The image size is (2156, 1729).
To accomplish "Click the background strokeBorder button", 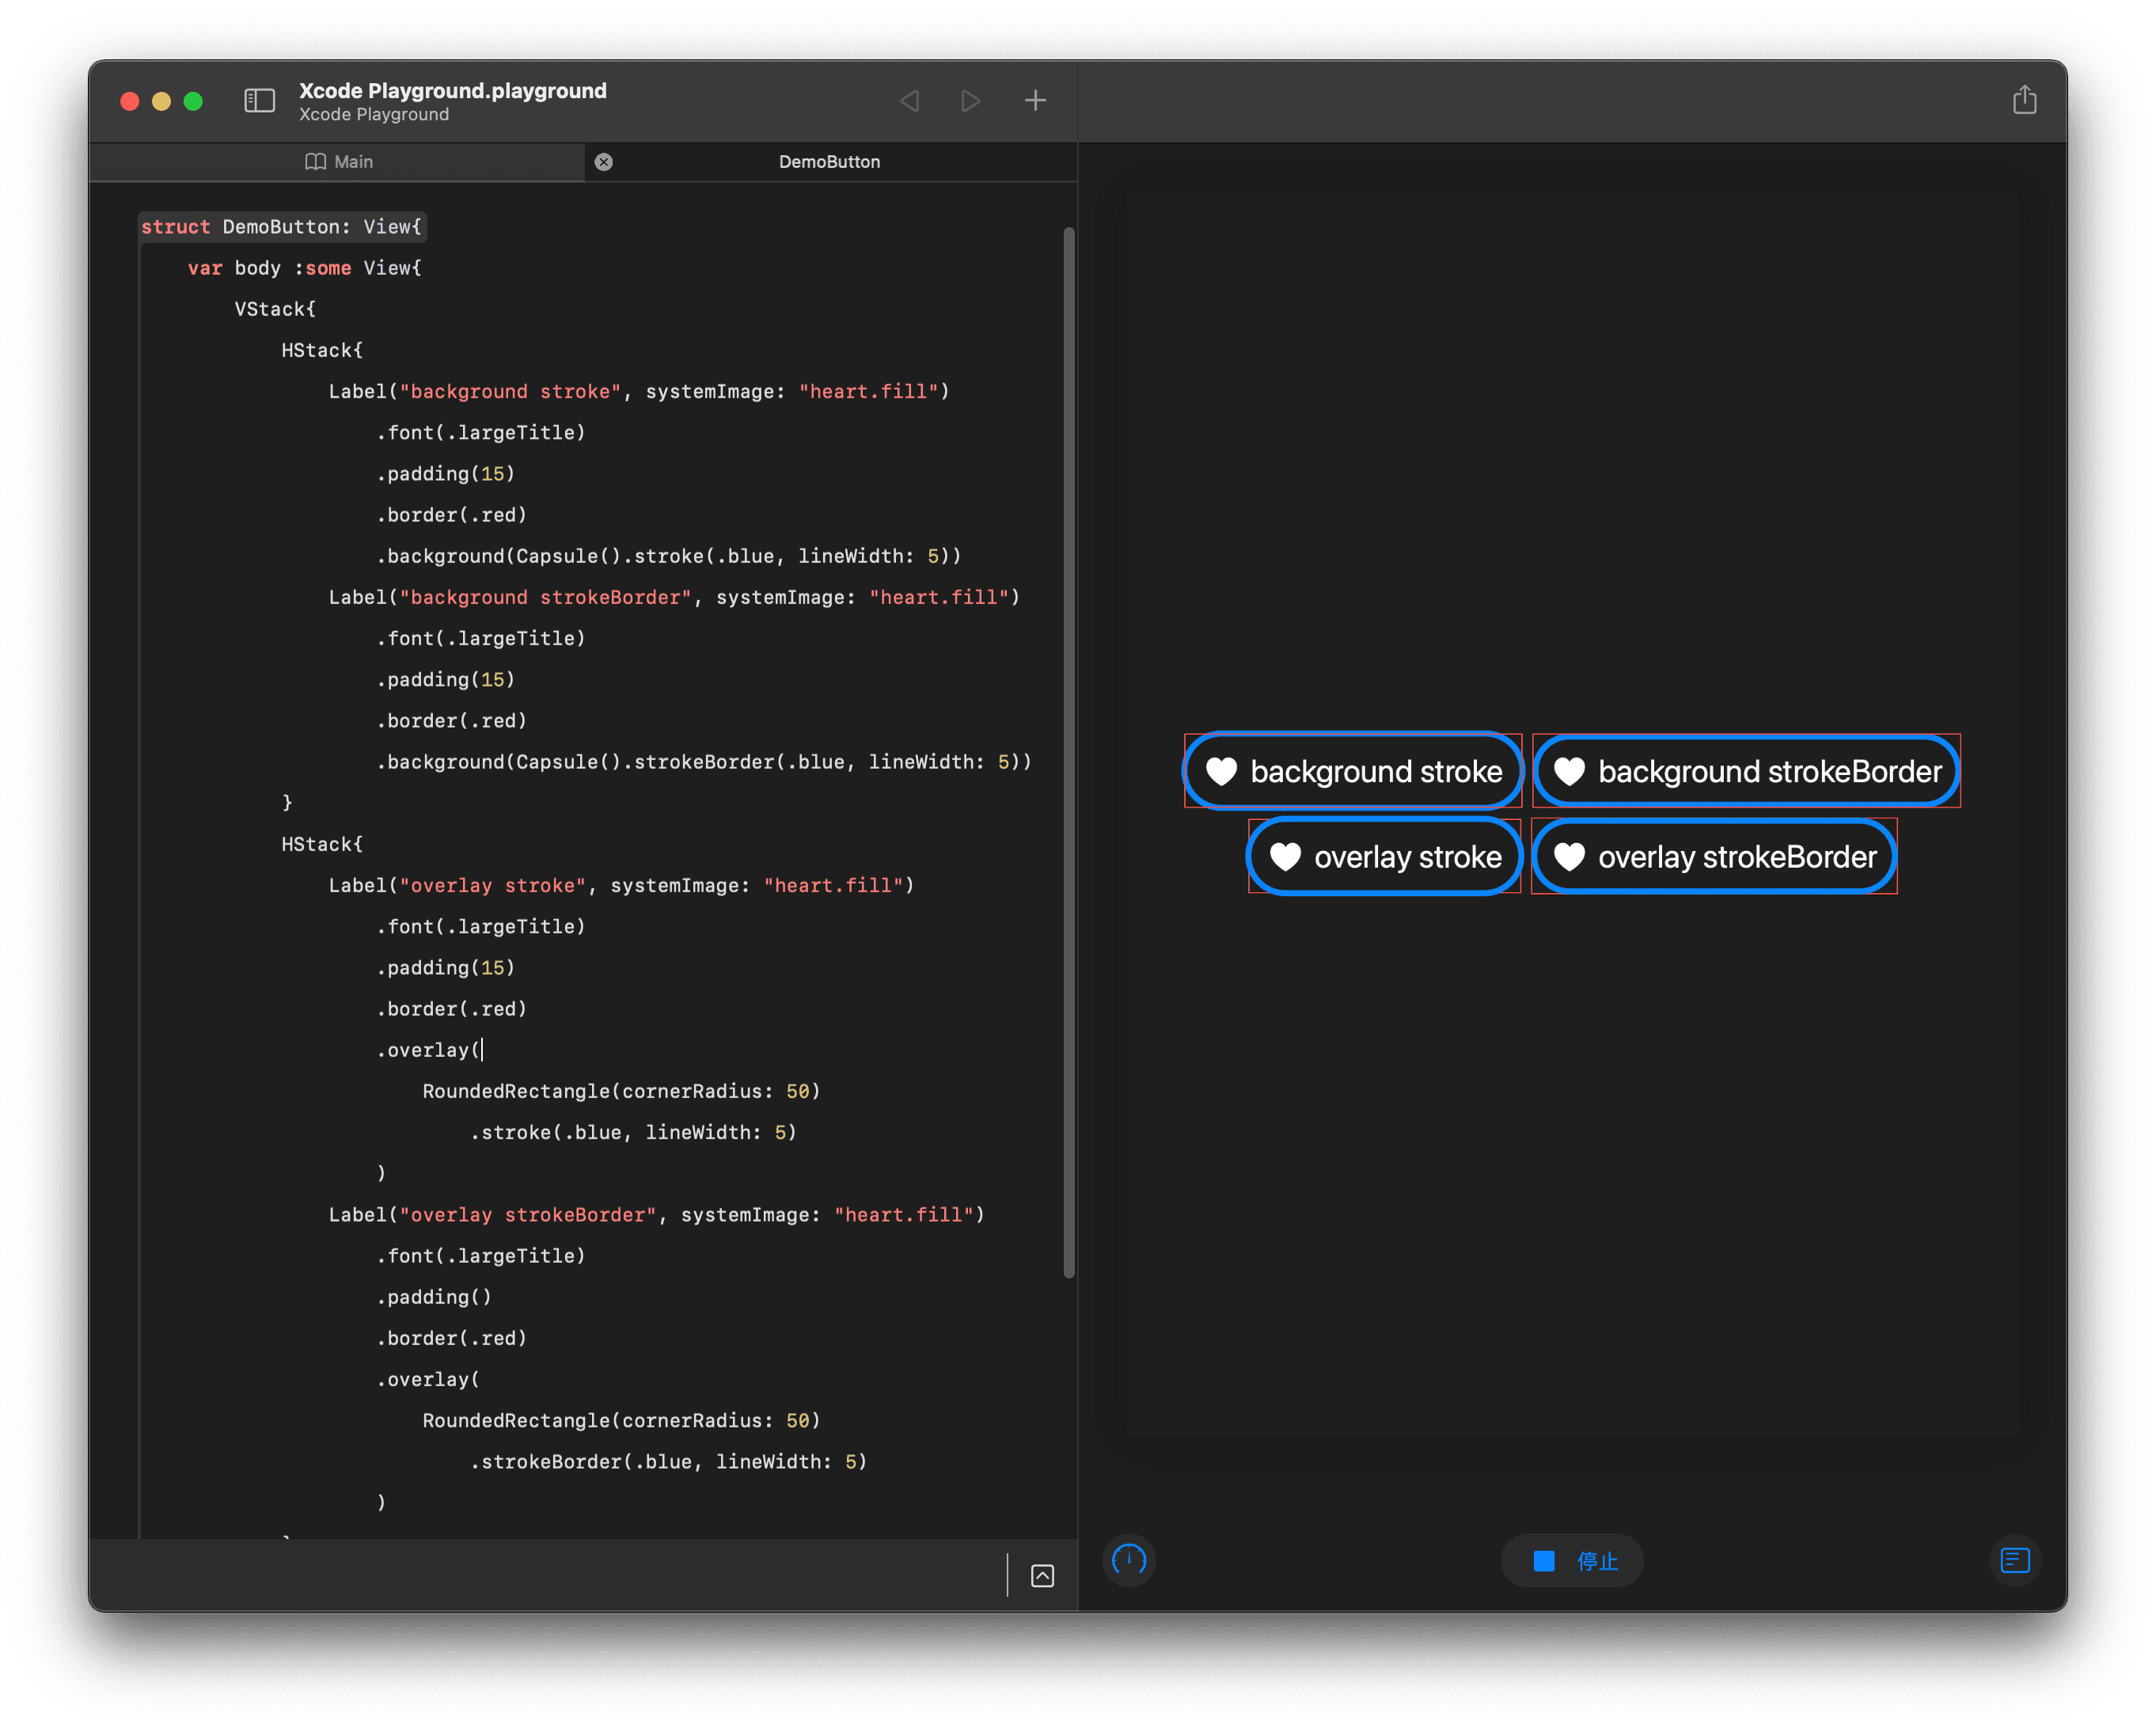I will coord(1746,771).
